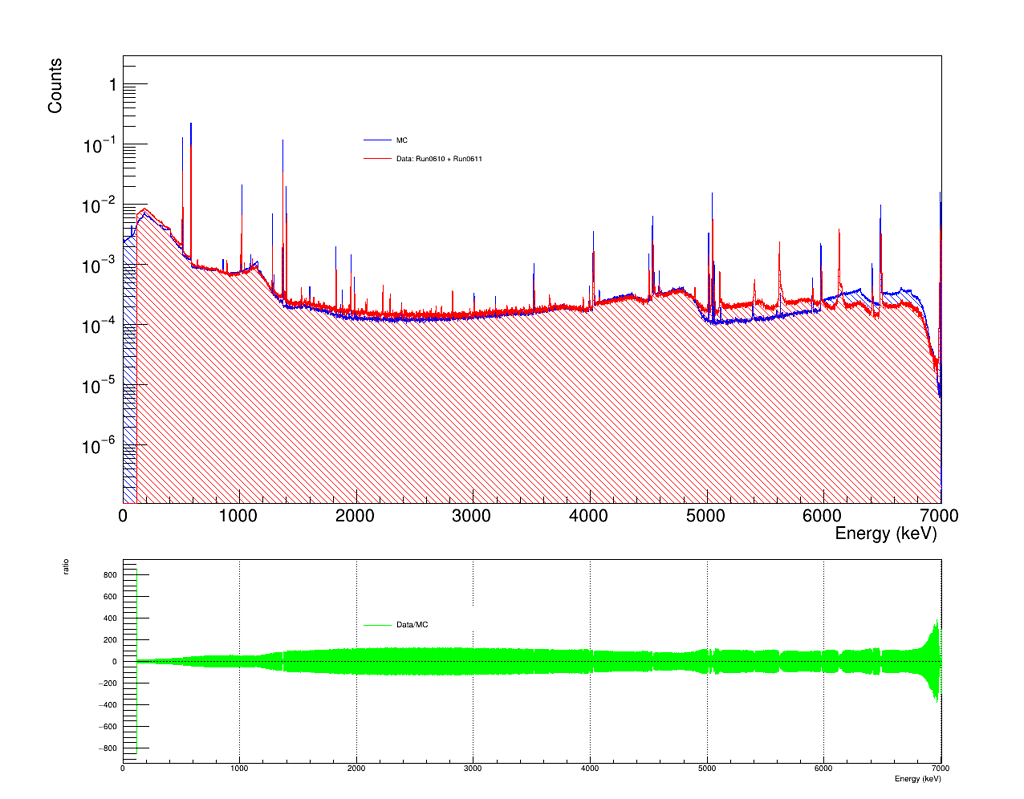Click the MC legend entry
The height and width of the screenshot is (799, 1024).
click(386, 140)
